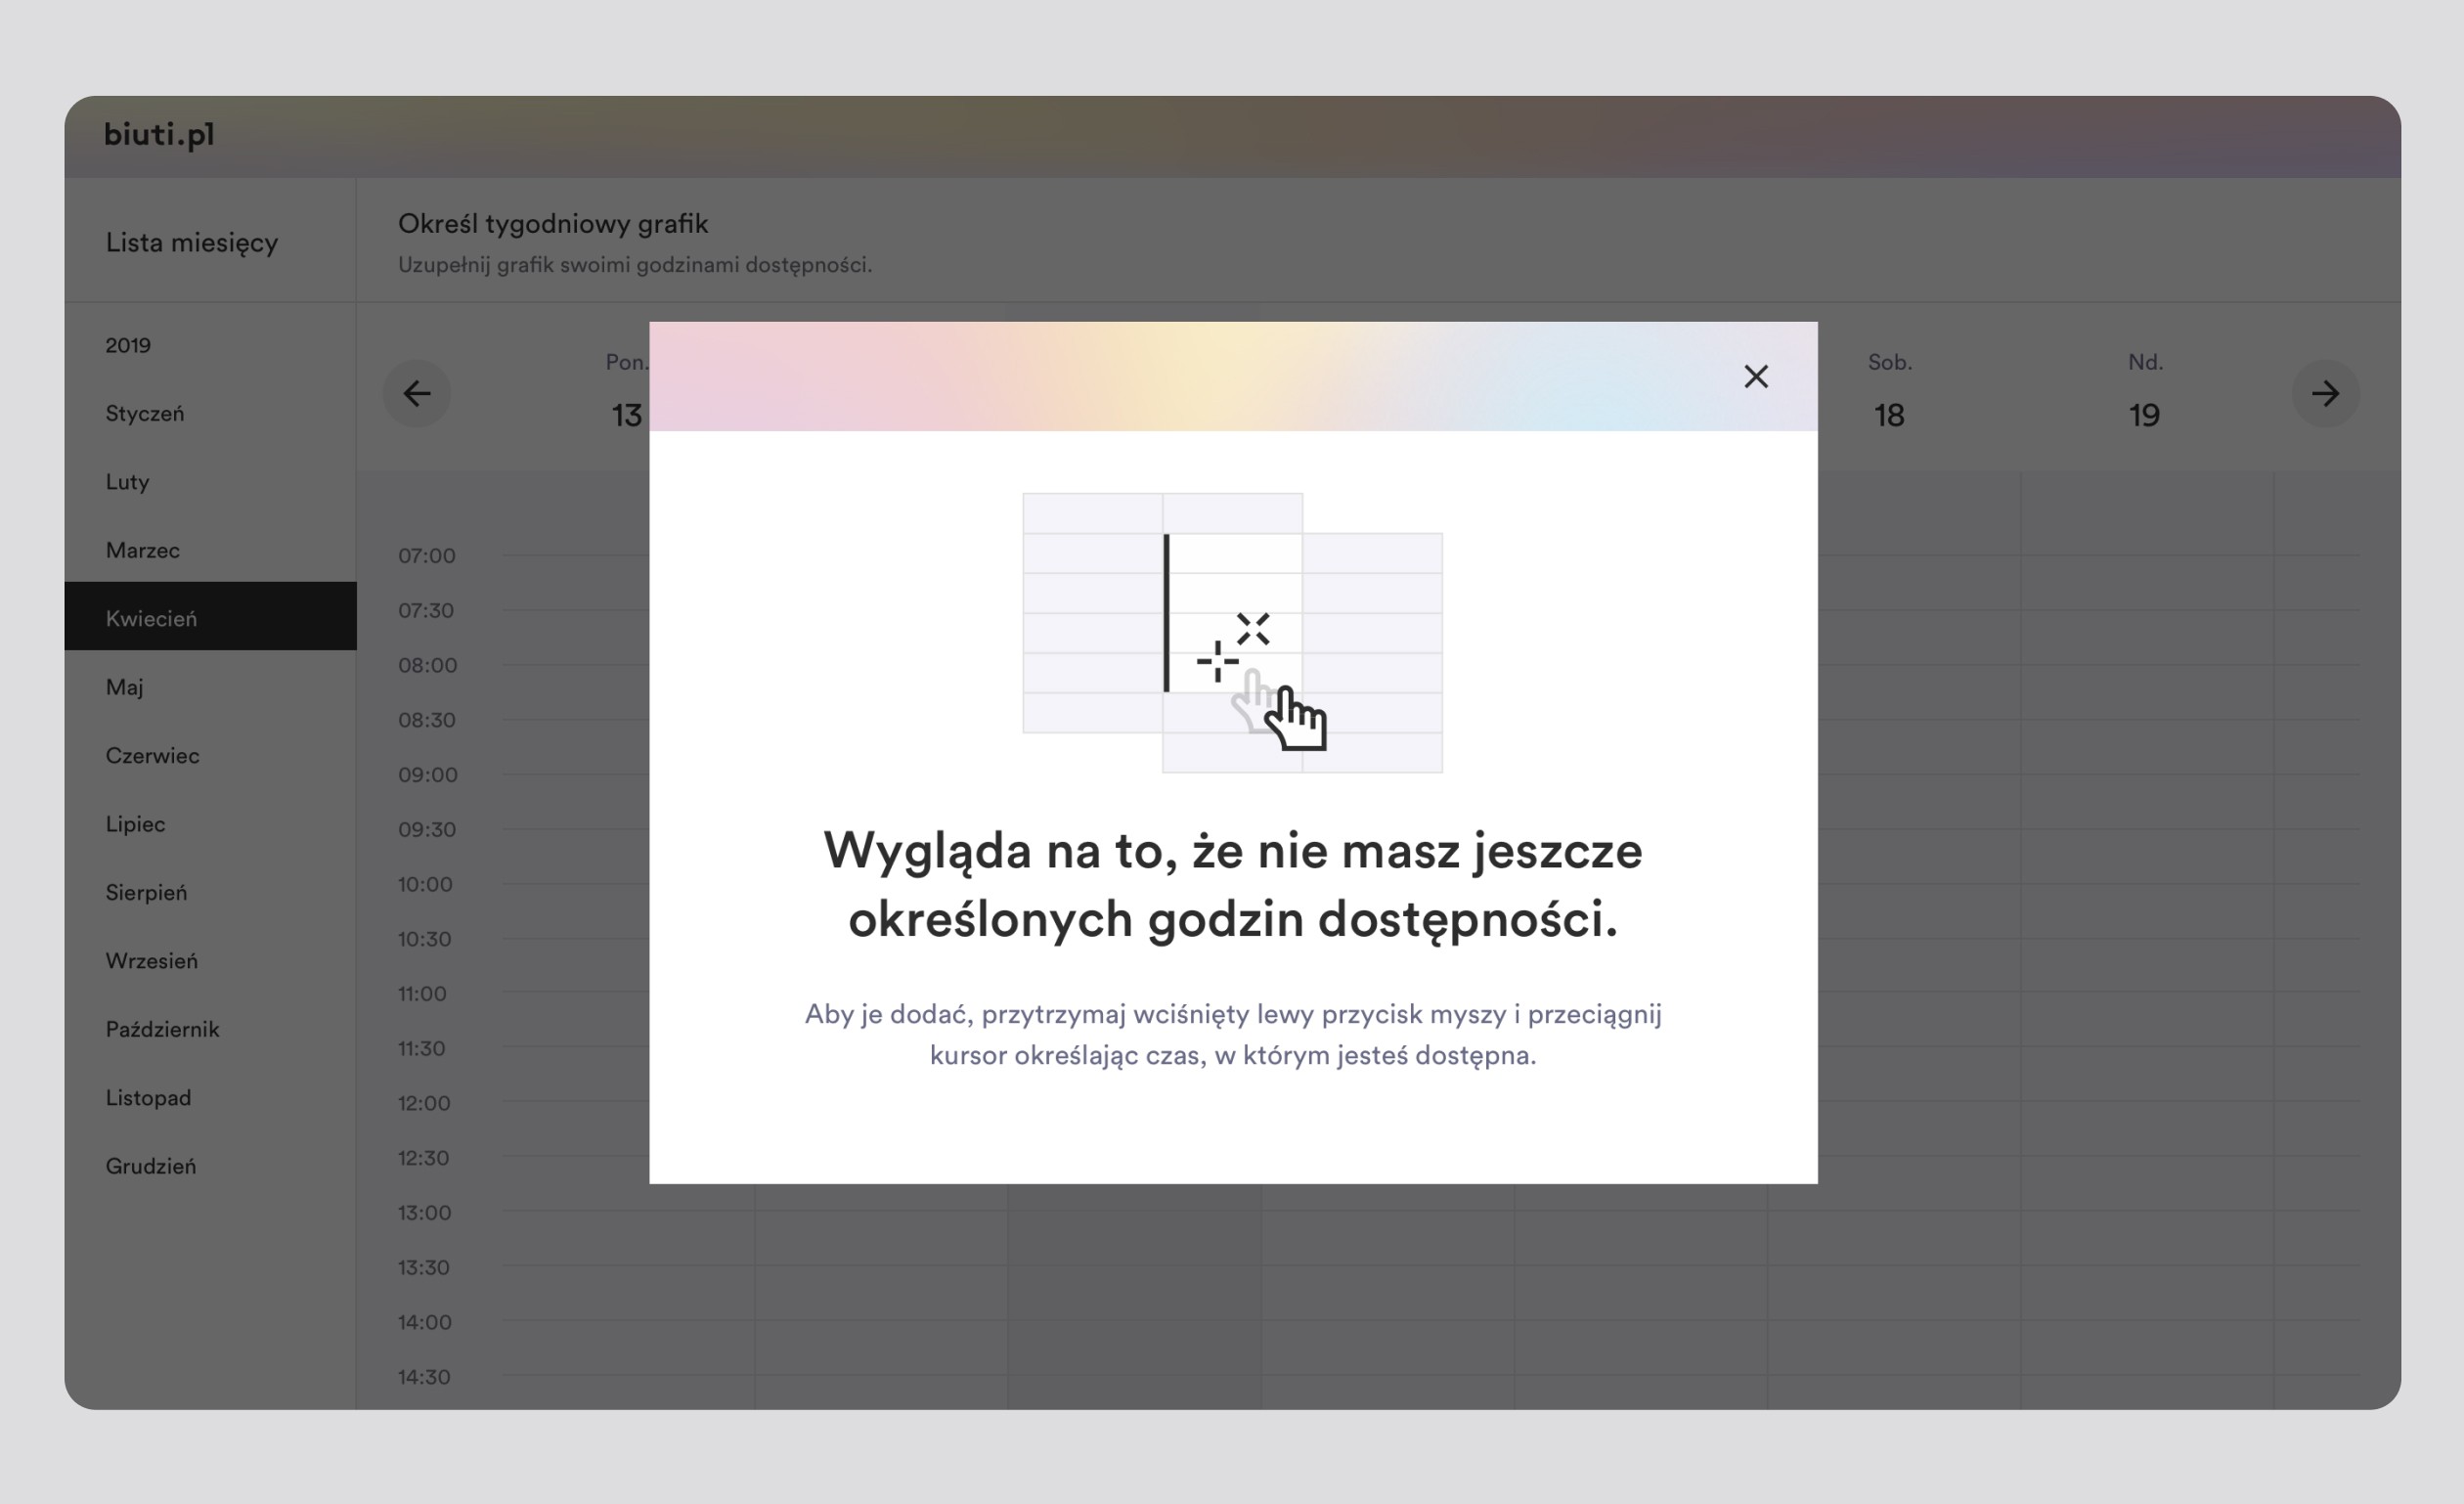This screenshot has height=1504, width=2464.
Task: Open Marzec from the sidebar
Action: [143, 551]
